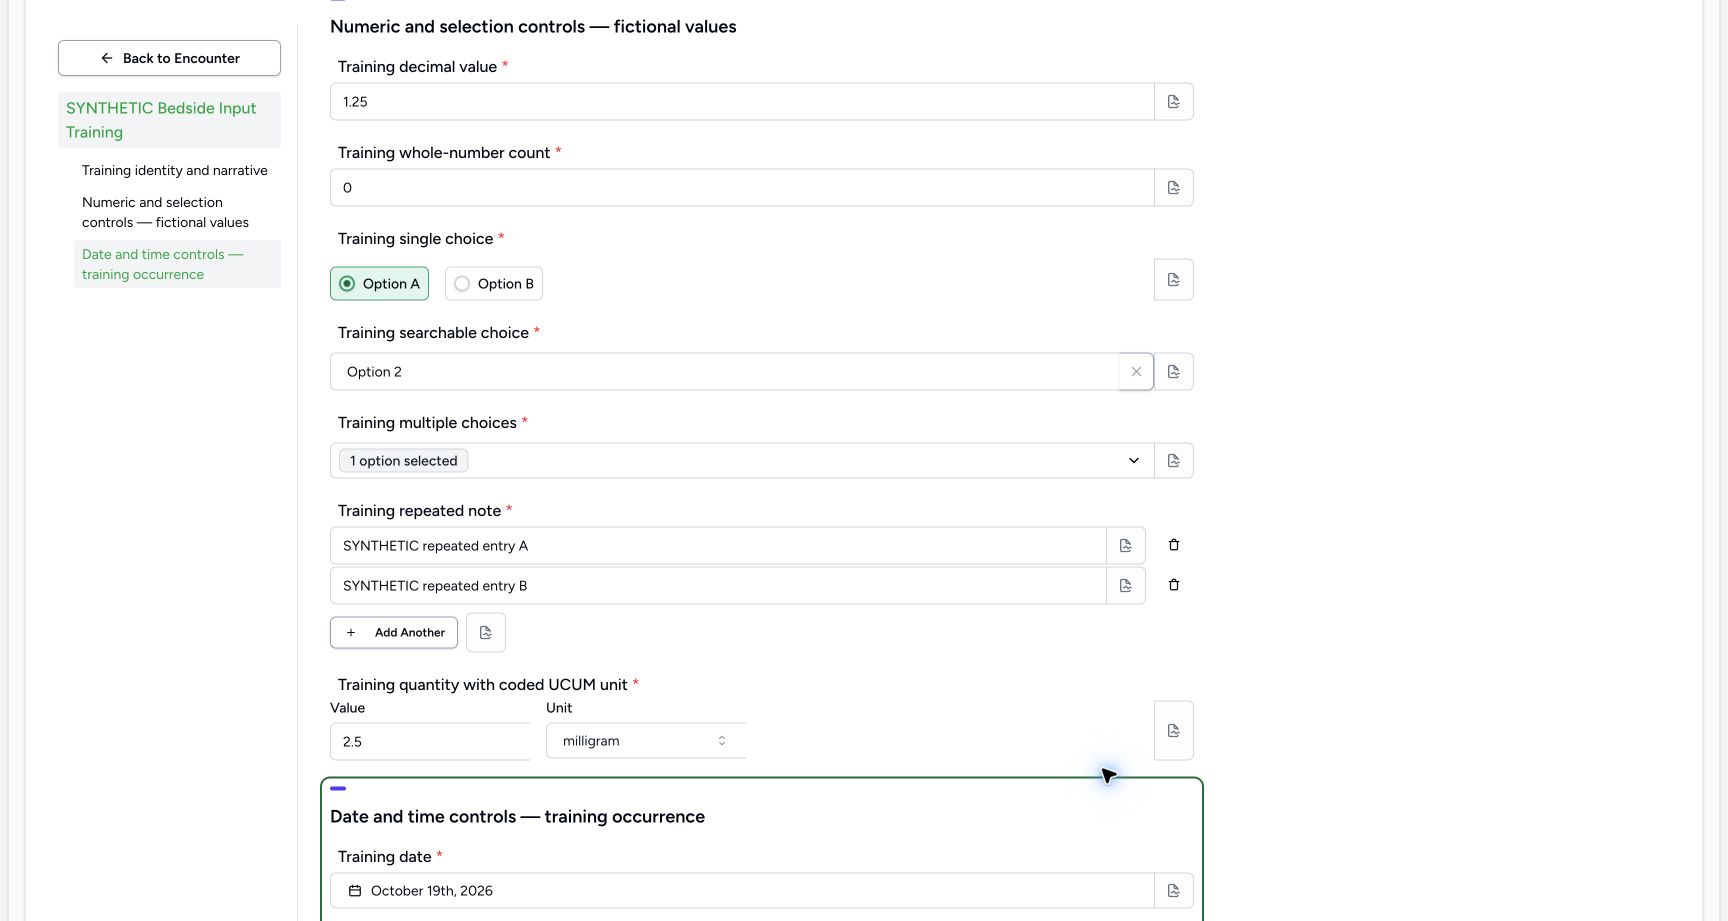Screen dimensions: 1728x921
Task: Click the '1 option selected' badge
Action: [404, 461]
